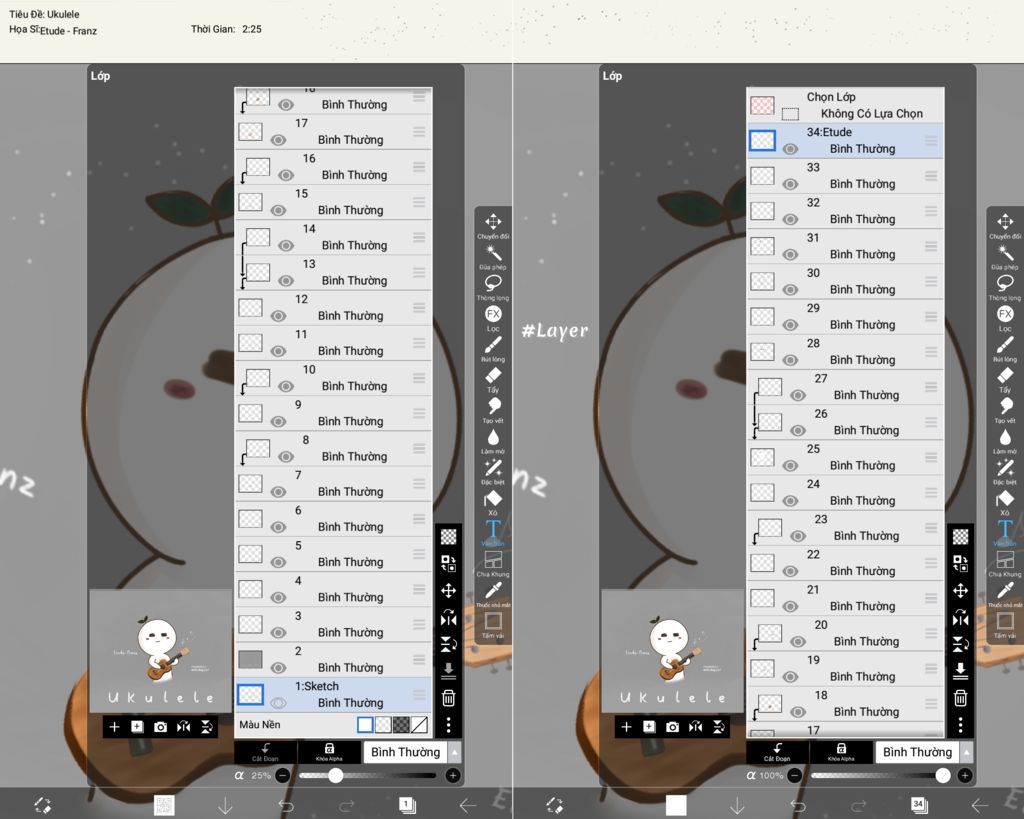Select the Bút lông brush tool in left screenshot
Viewport: 1024px width, 819px height.
[493, 348]
